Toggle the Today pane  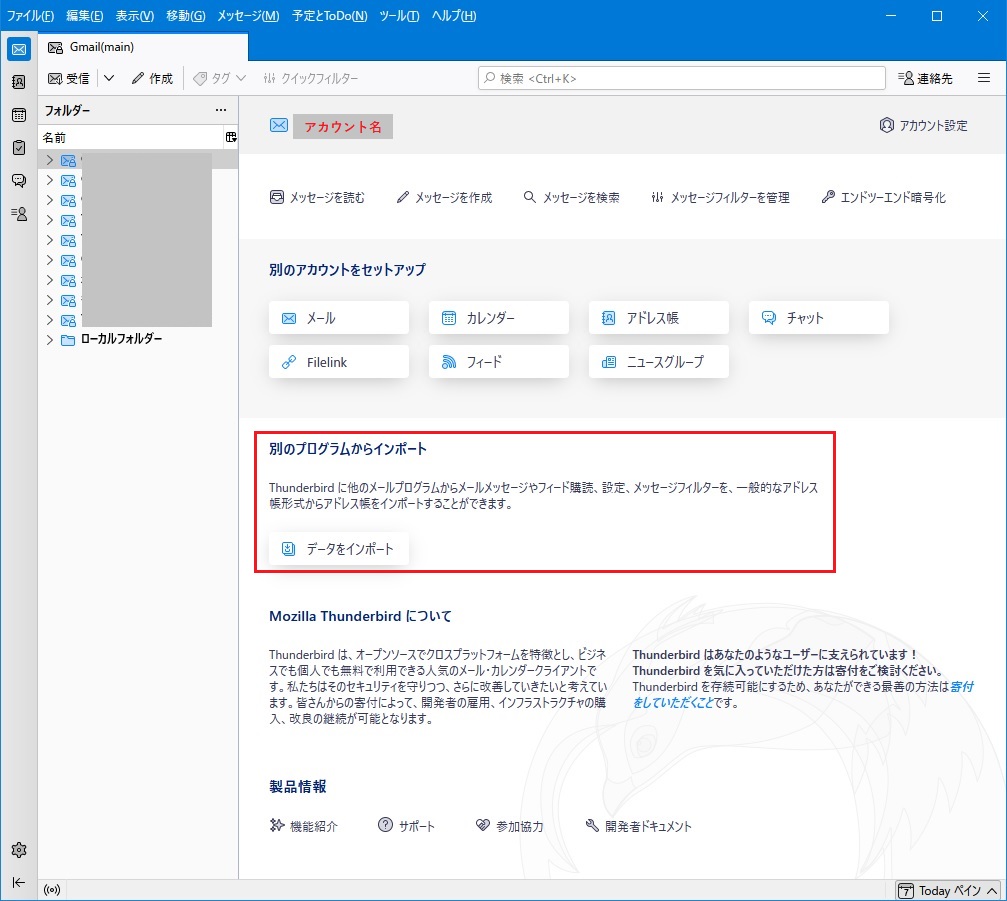(x=948, y=890)
